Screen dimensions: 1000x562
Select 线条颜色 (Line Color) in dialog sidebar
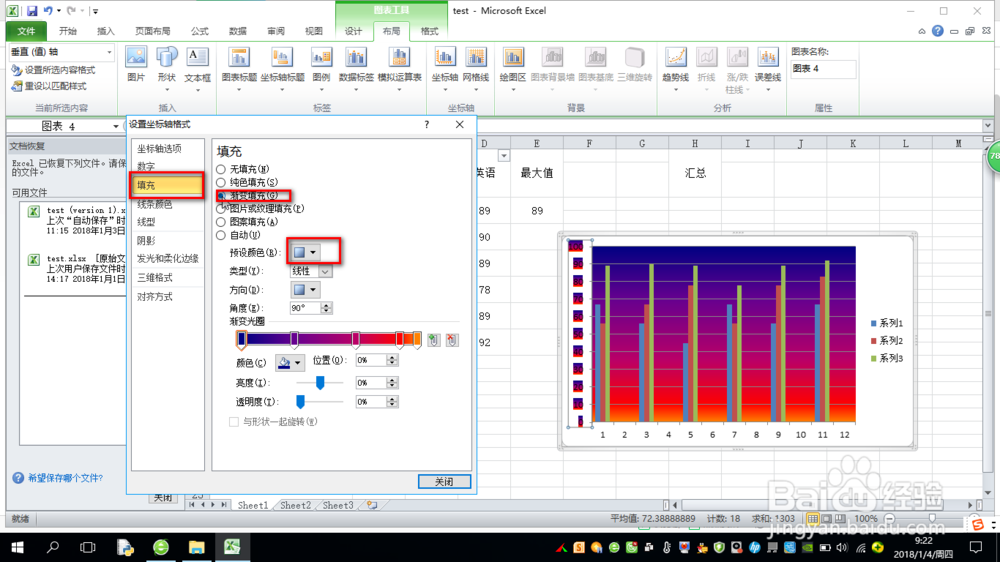154,204
